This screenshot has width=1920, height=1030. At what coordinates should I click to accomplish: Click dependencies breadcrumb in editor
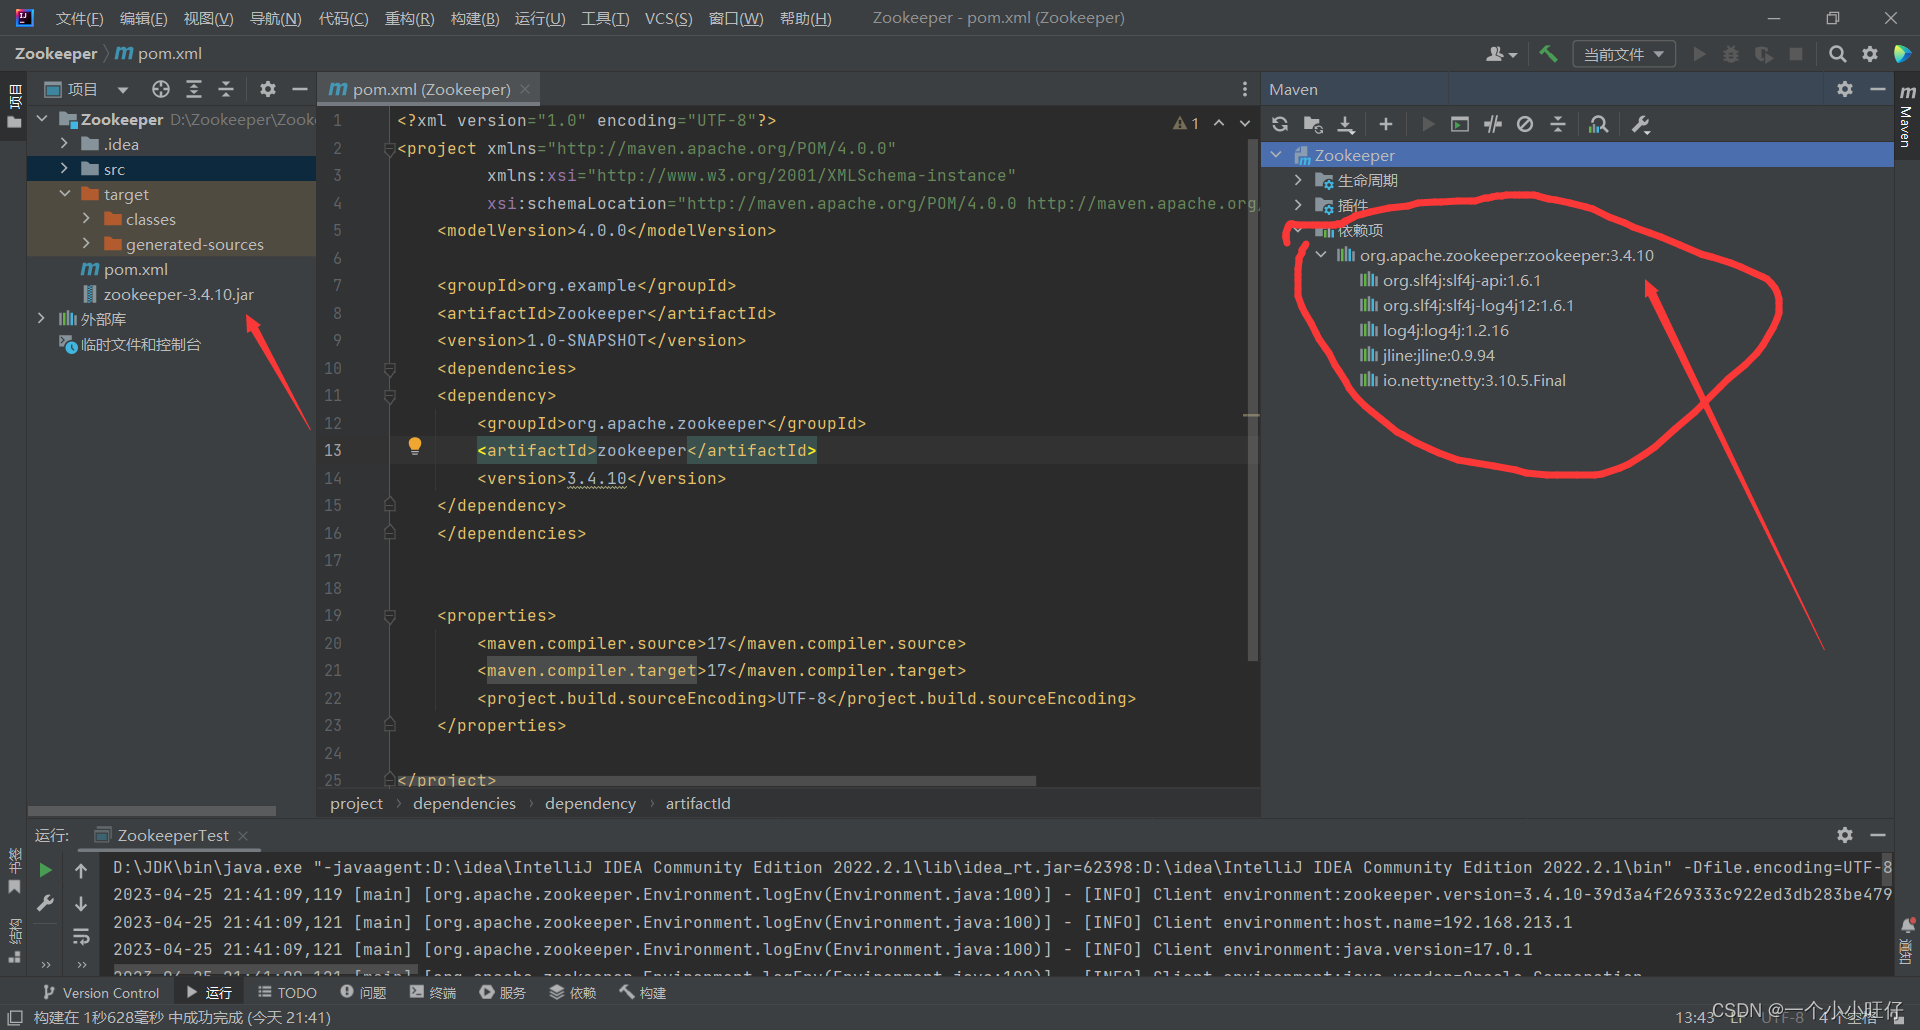point(464,803)
